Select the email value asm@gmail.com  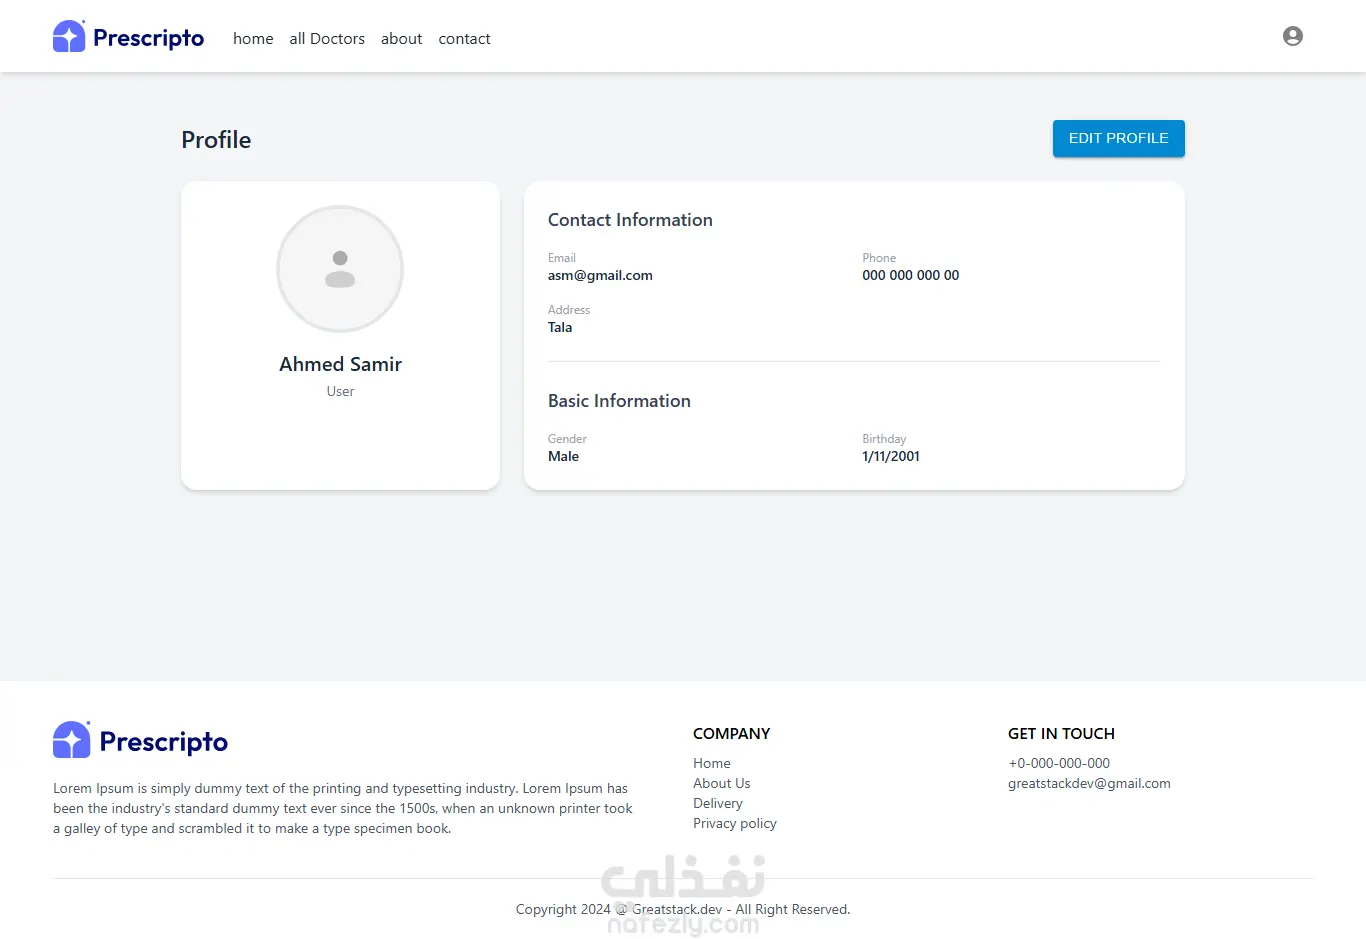click(x=600, y=275)
